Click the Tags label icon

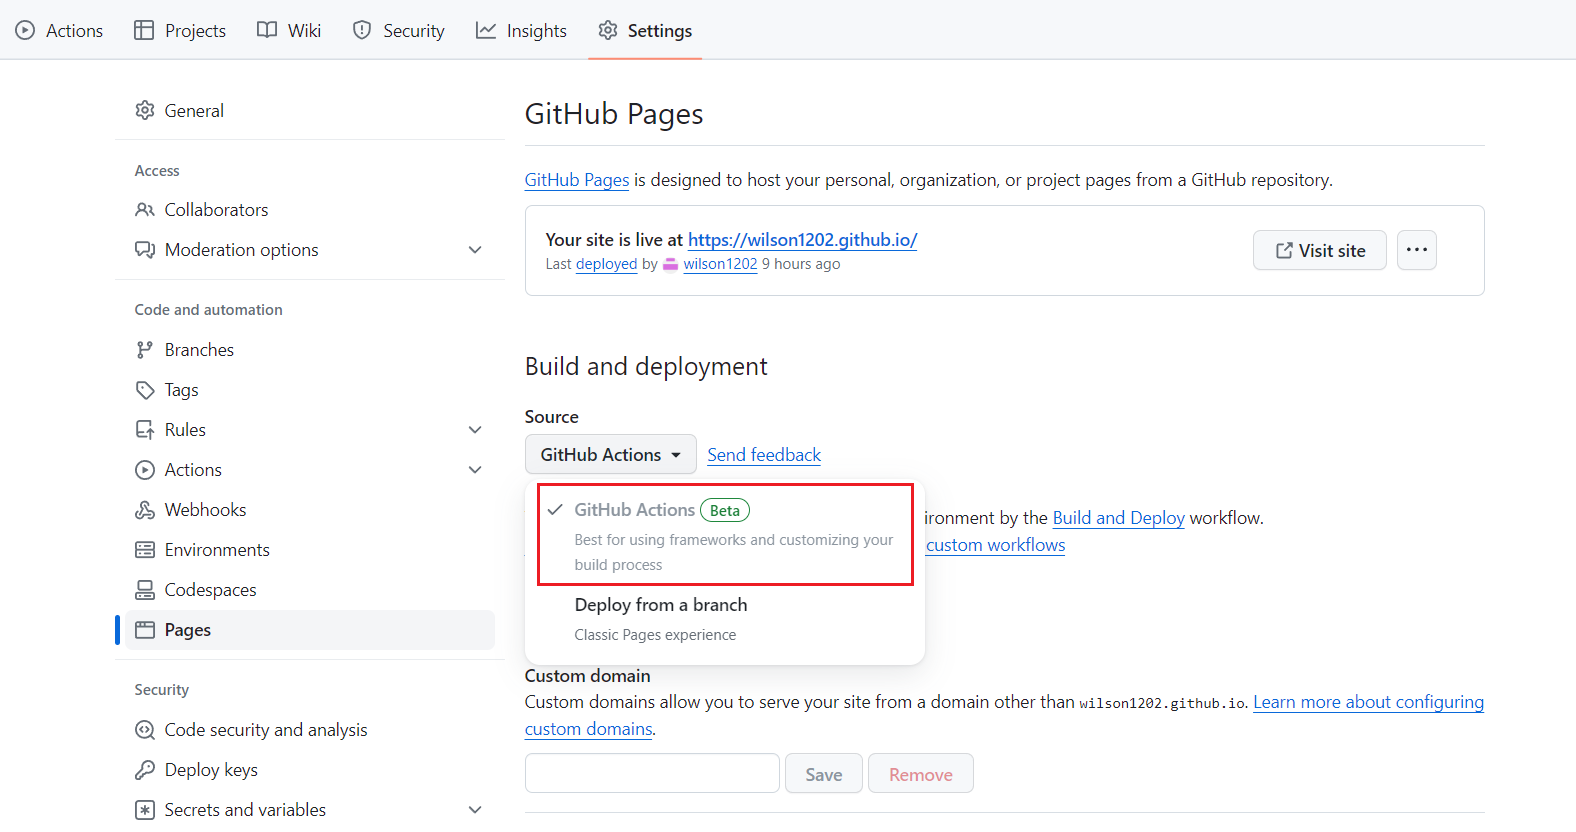pyautogui.click(x=145, y=390)
